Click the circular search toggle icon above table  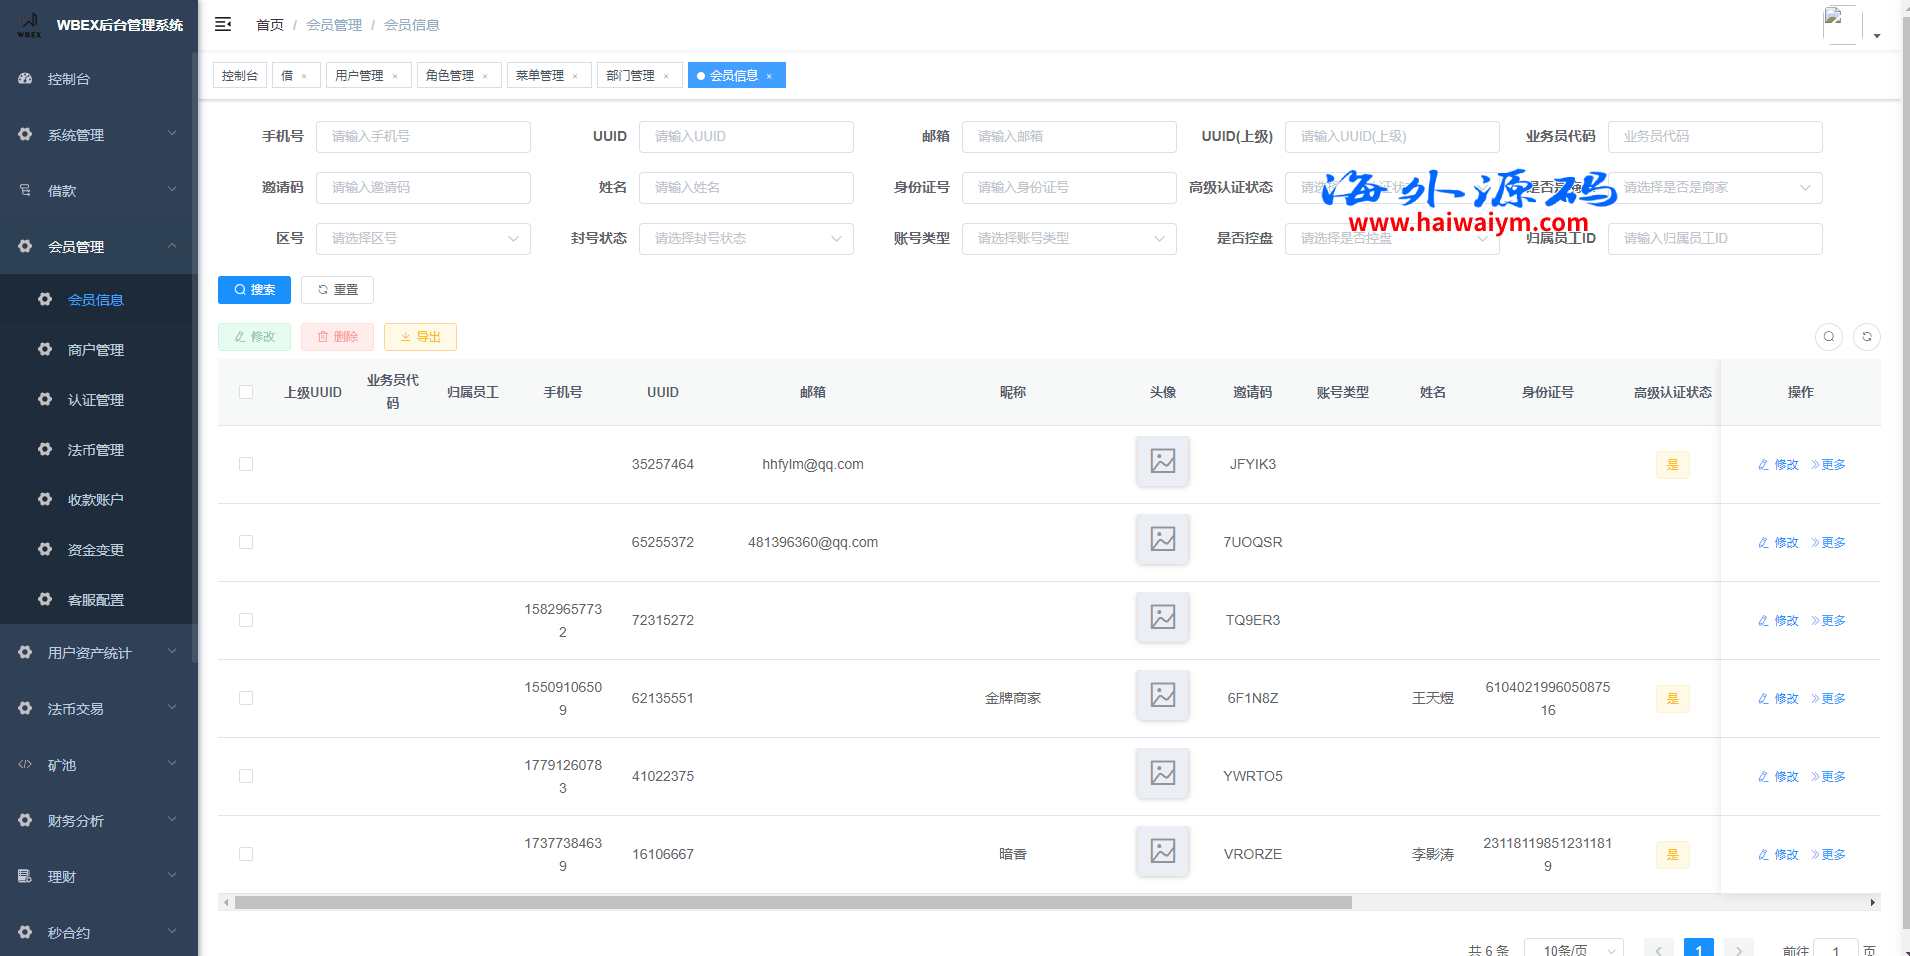coord(1828,337)
